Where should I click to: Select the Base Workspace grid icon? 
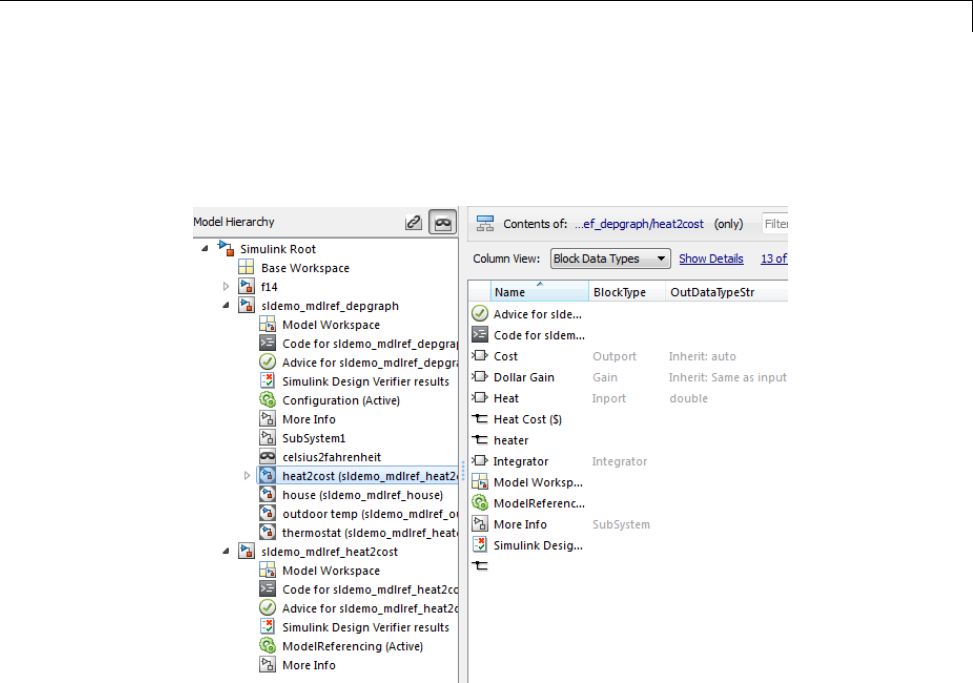246,267
